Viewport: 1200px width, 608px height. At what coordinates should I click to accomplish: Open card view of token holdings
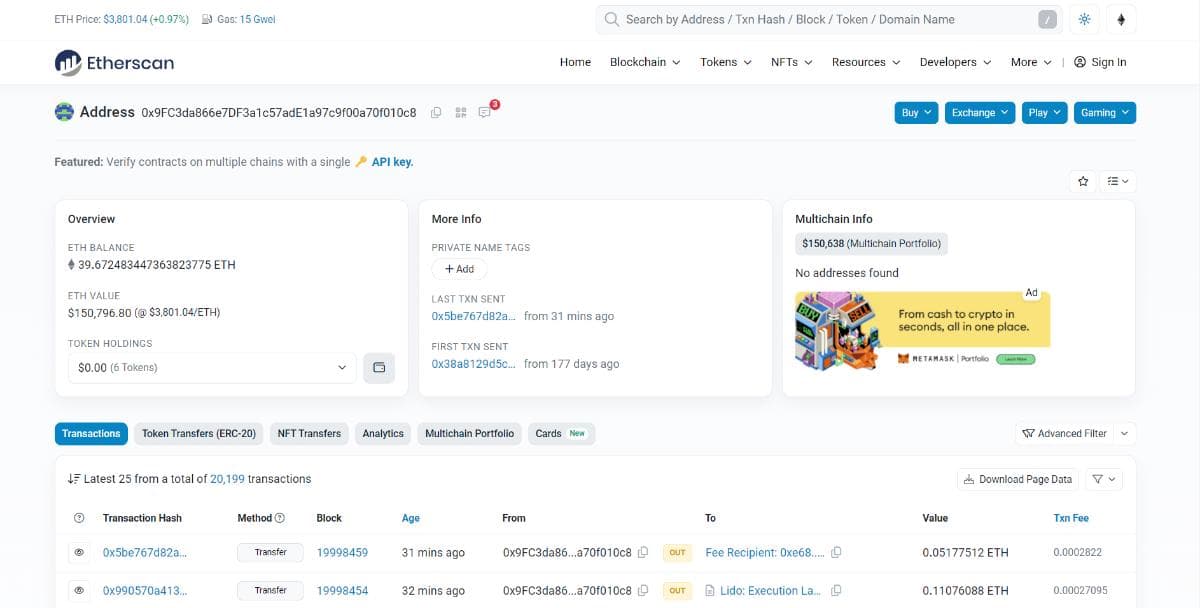click(379, 368)
